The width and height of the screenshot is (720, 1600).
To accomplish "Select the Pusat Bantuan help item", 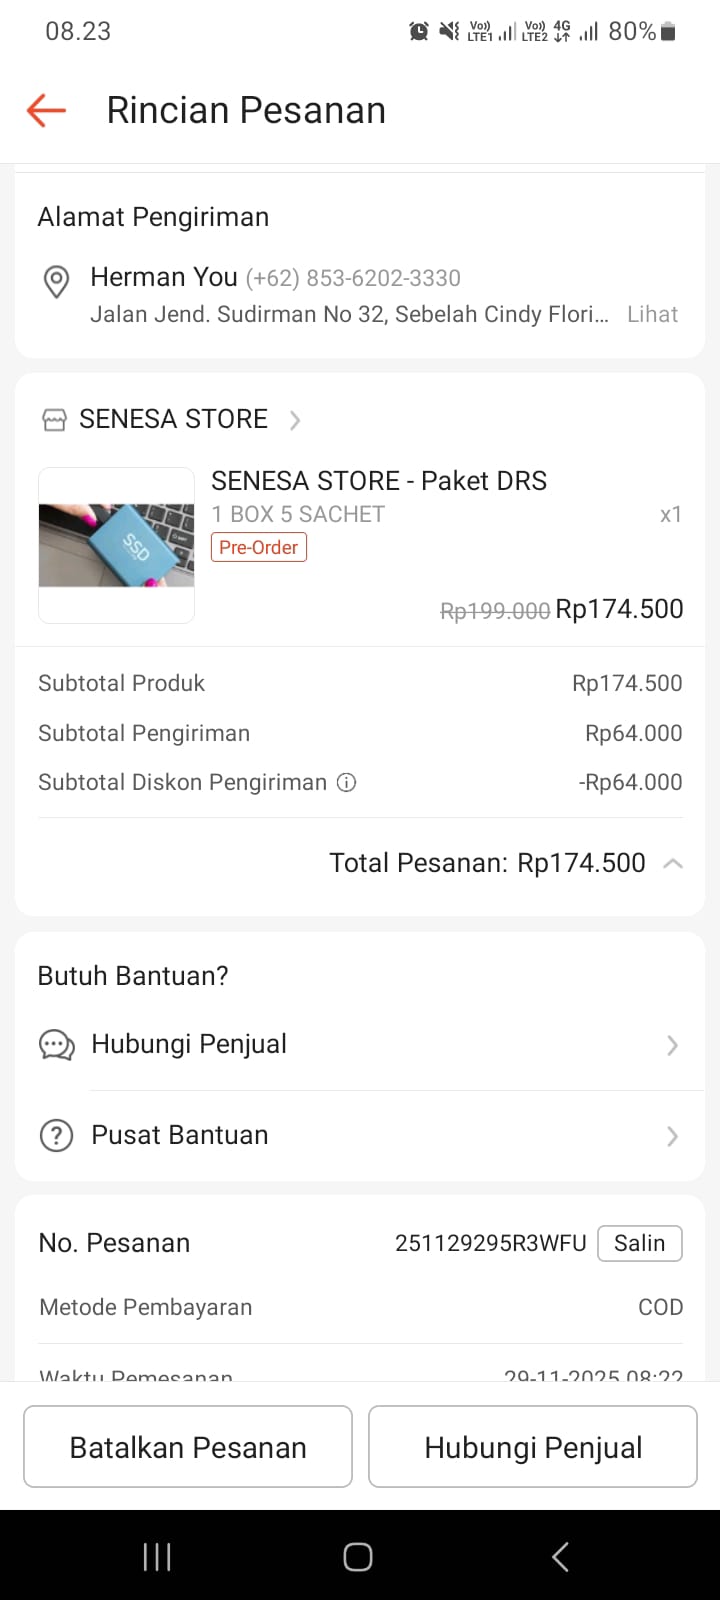I will [x=180, y=1135].
